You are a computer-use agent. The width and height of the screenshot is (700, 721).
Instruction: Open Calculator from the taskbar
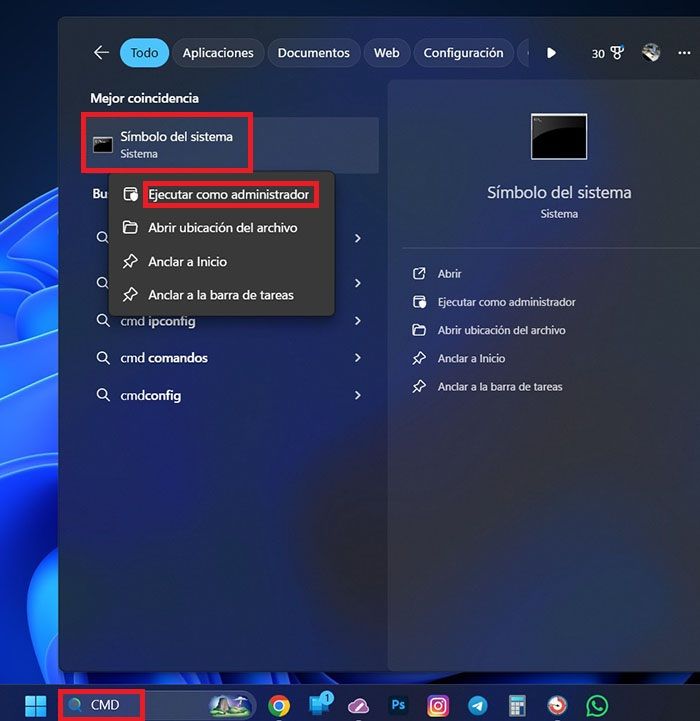tap(517, 705)
